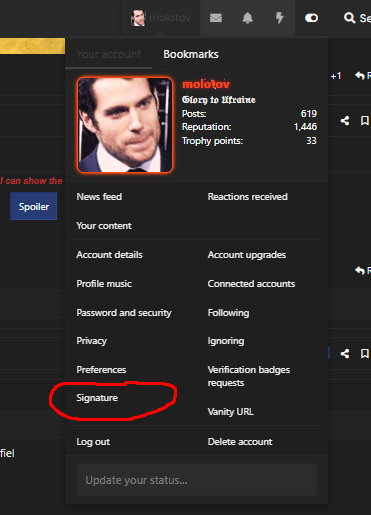
Task: Click the lower share icon near Ignoring
Action: click(345, 353)
